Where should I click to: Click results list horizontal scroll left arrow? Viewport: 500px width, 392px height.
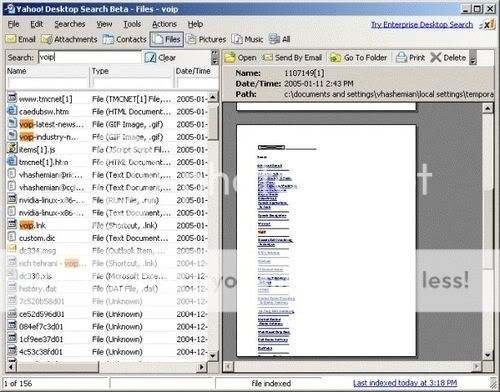tap(11, 367)
